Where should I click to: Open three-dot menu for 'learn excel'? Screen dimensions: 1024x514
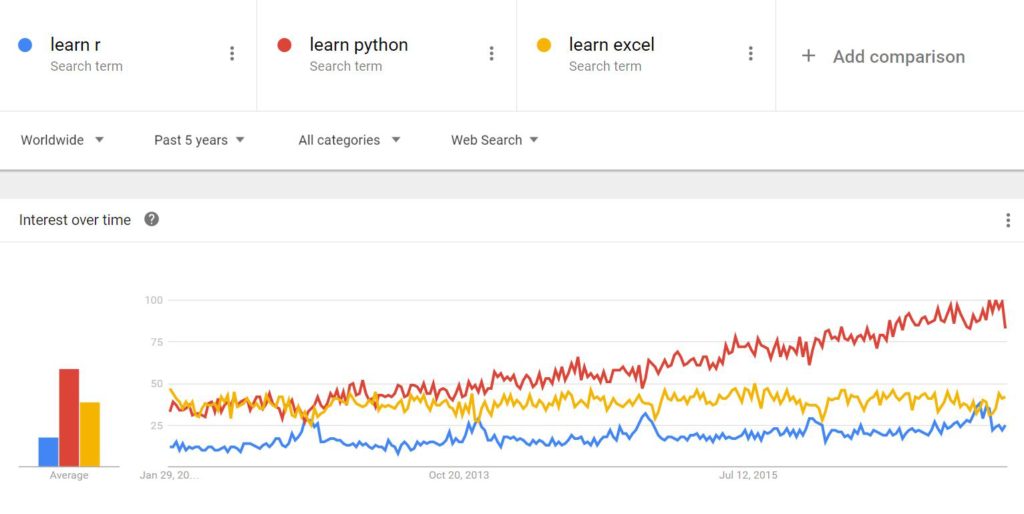(x=750, y=54)
